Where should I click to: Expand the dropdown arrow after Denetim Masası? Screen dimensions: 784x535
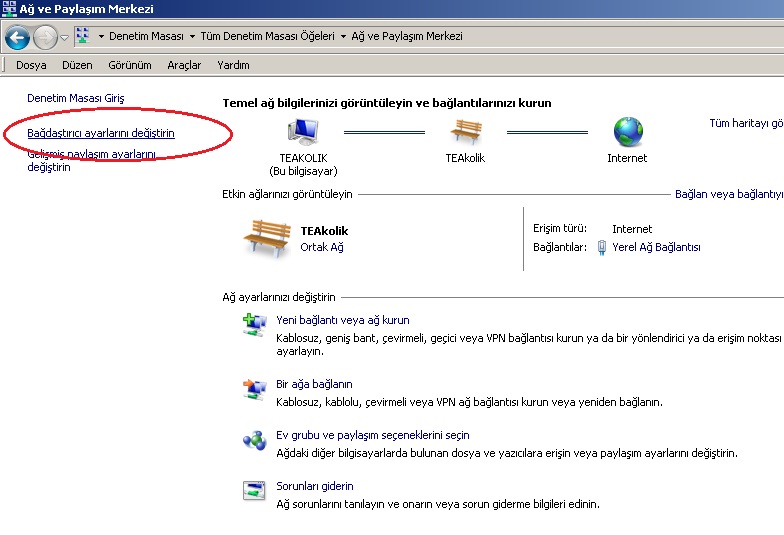pyautogui.click(x=192, y=36)
